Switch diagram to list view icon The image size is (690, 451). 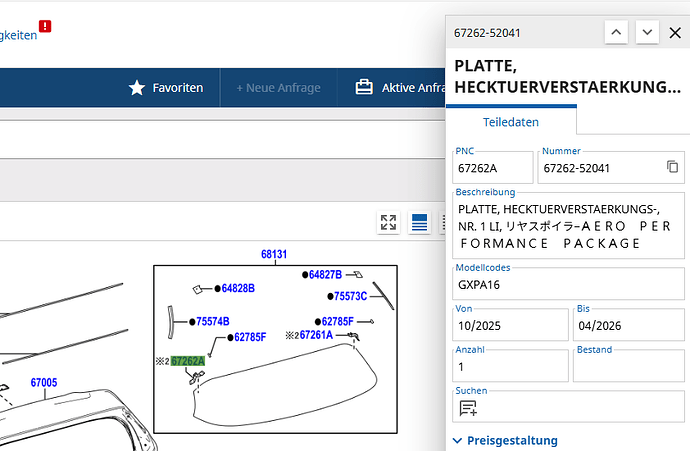pyautogui.click(x=420, y=223)
